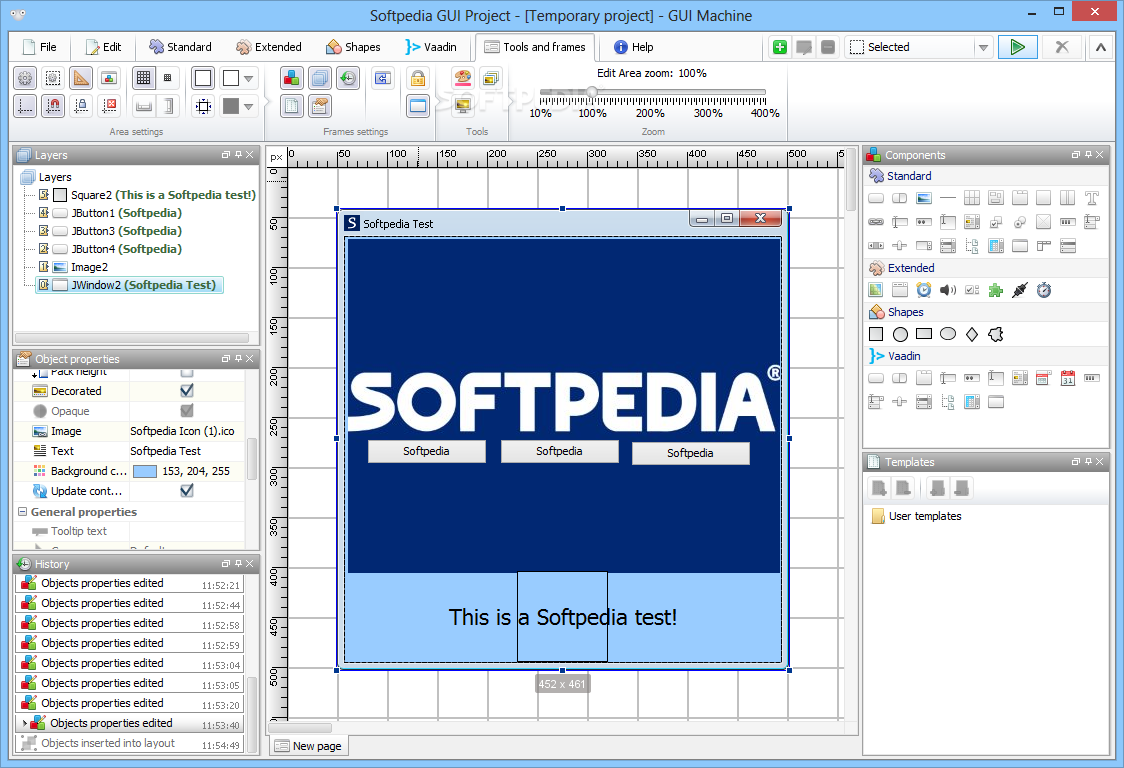Pick the link chain component in Standard
1124x768 pixels.
[876, 222]
